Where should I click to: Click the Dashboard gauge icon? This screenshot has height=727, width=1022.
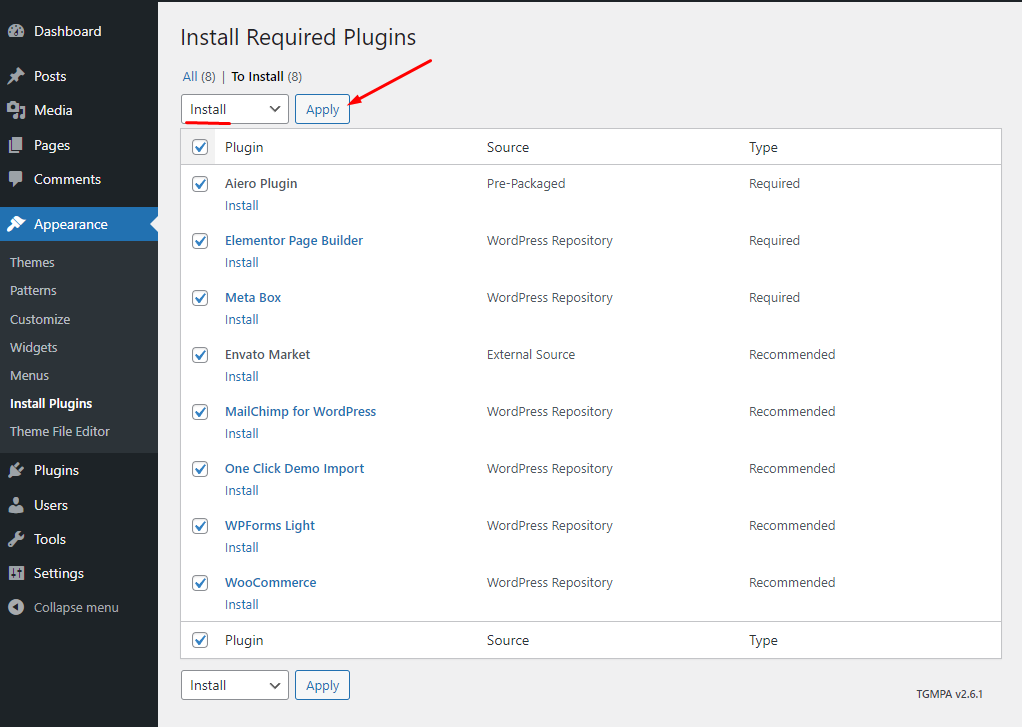(16, 31)
